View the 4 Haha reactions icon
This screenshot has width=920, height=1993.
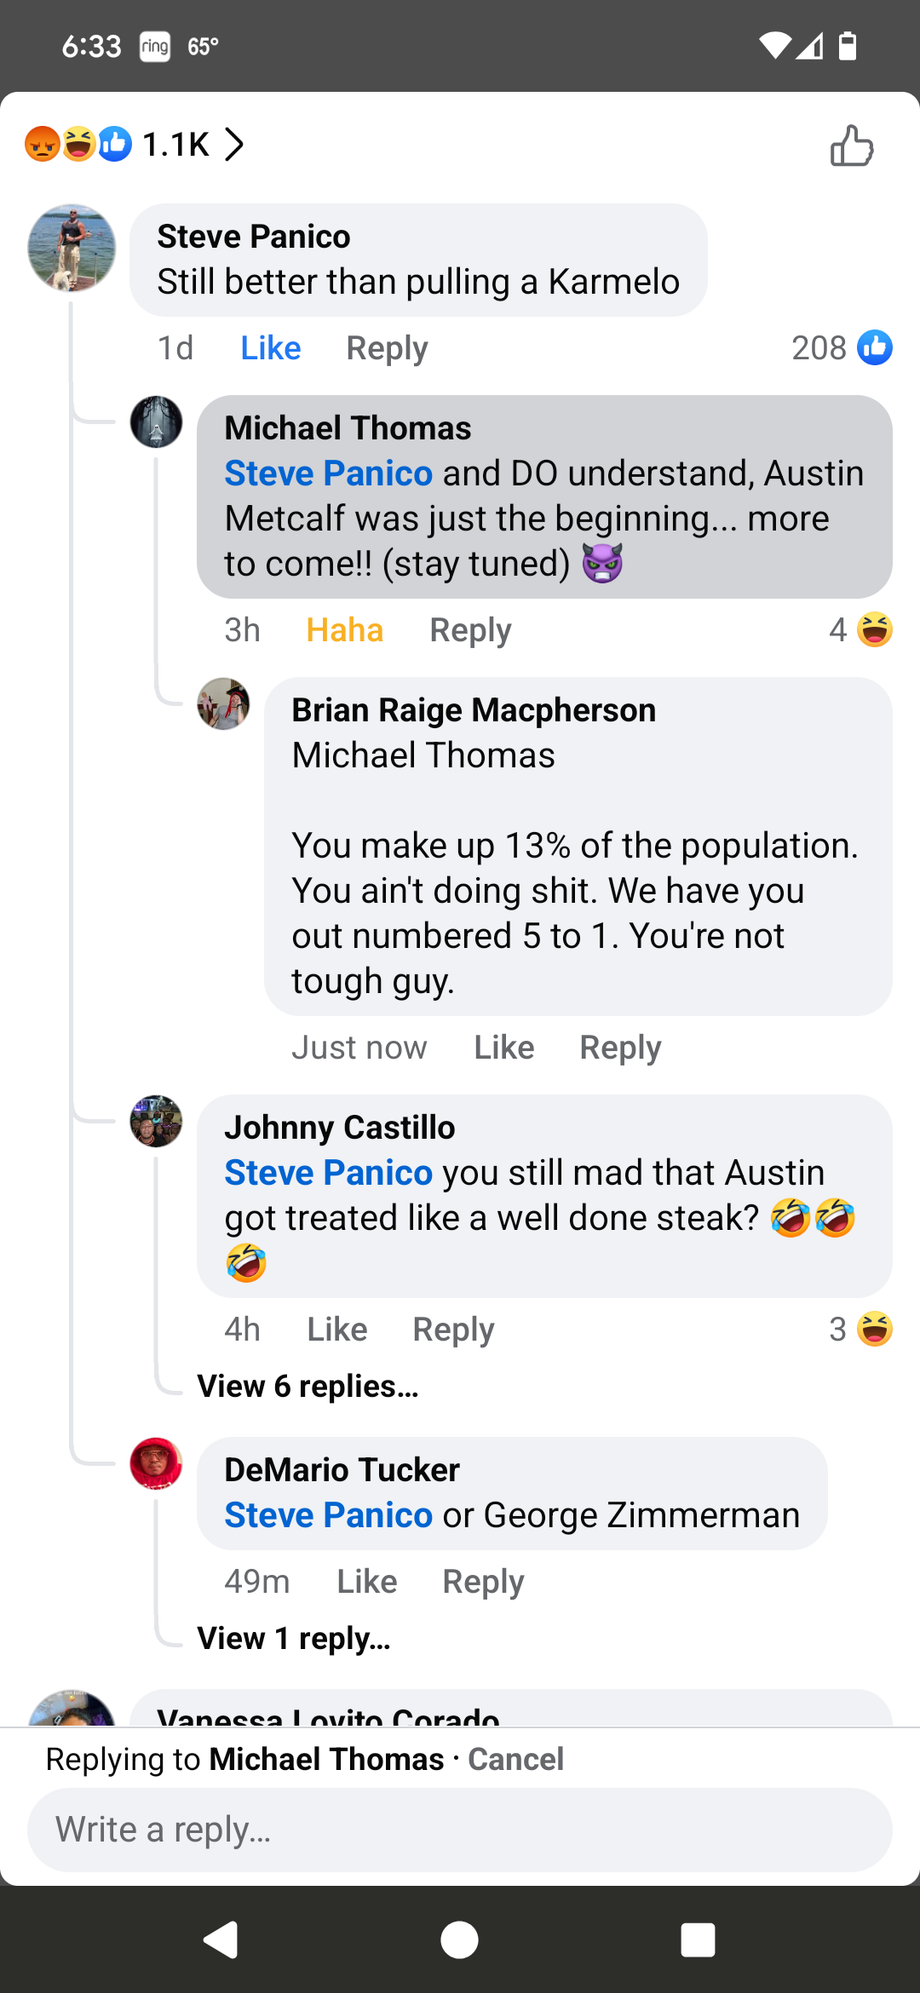click(x=875, y=630)
